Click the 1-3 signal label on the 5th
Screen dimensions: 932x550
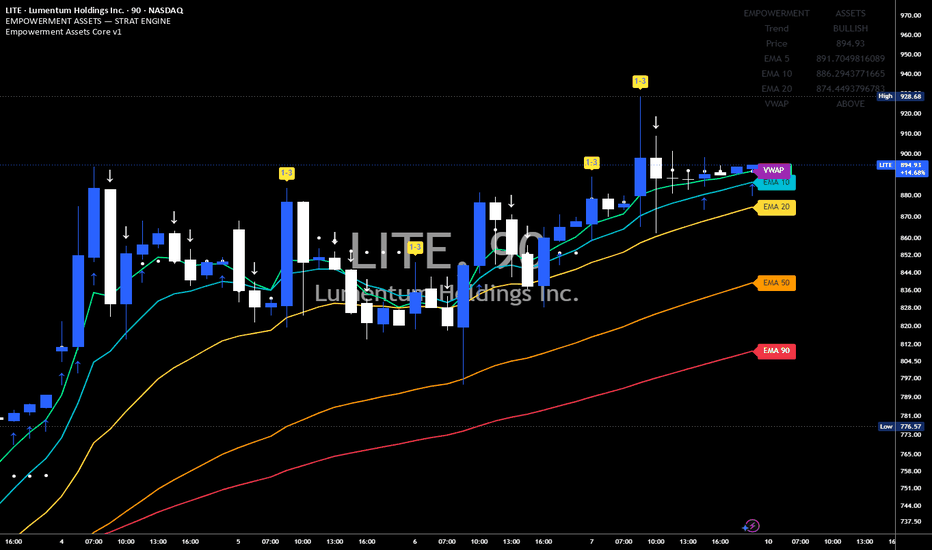pos(286,173)
